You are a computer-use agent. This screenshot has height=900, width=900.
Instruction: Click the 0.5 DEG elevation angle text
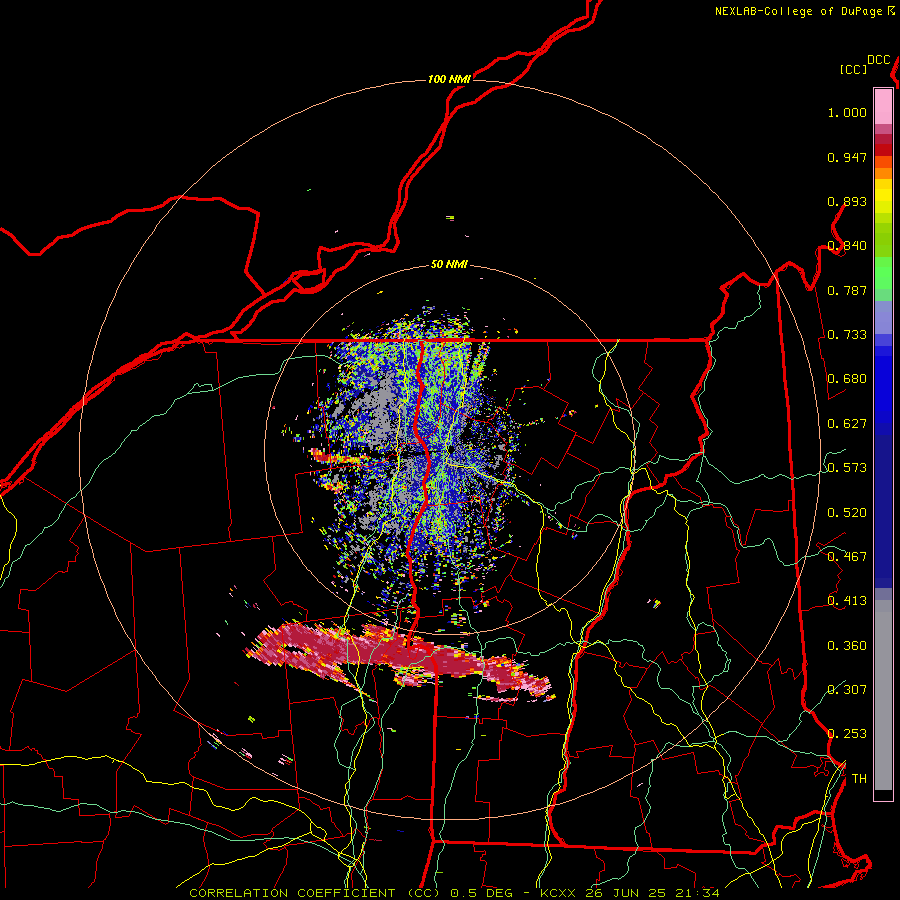pos(482,893)
